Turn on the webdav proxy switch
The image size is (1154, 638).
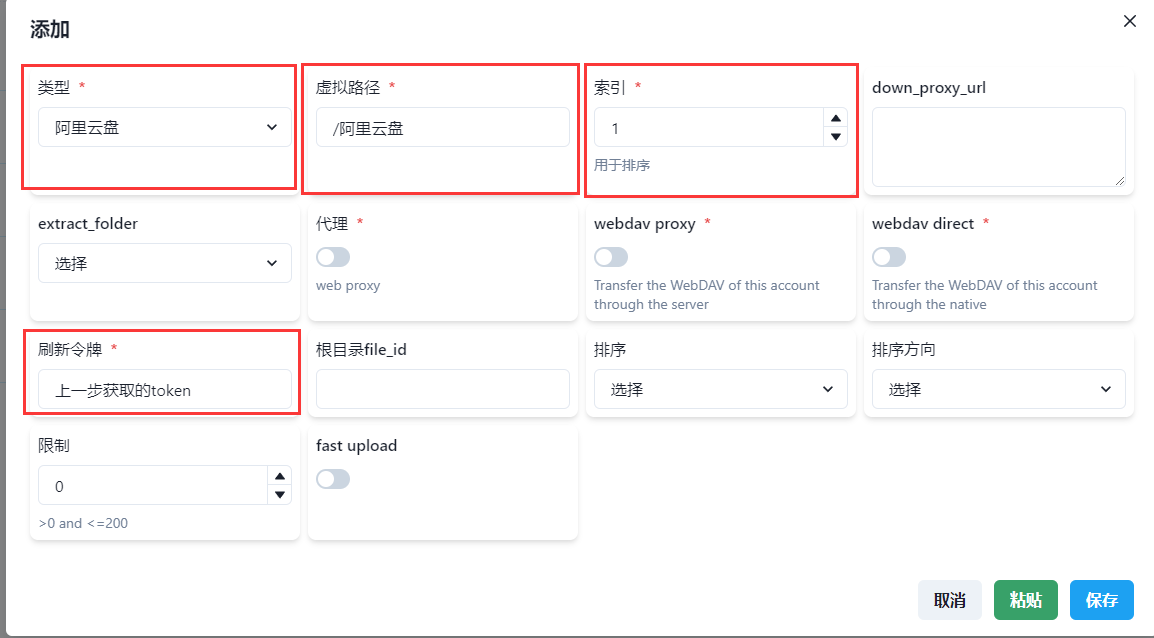pos(611,257)
